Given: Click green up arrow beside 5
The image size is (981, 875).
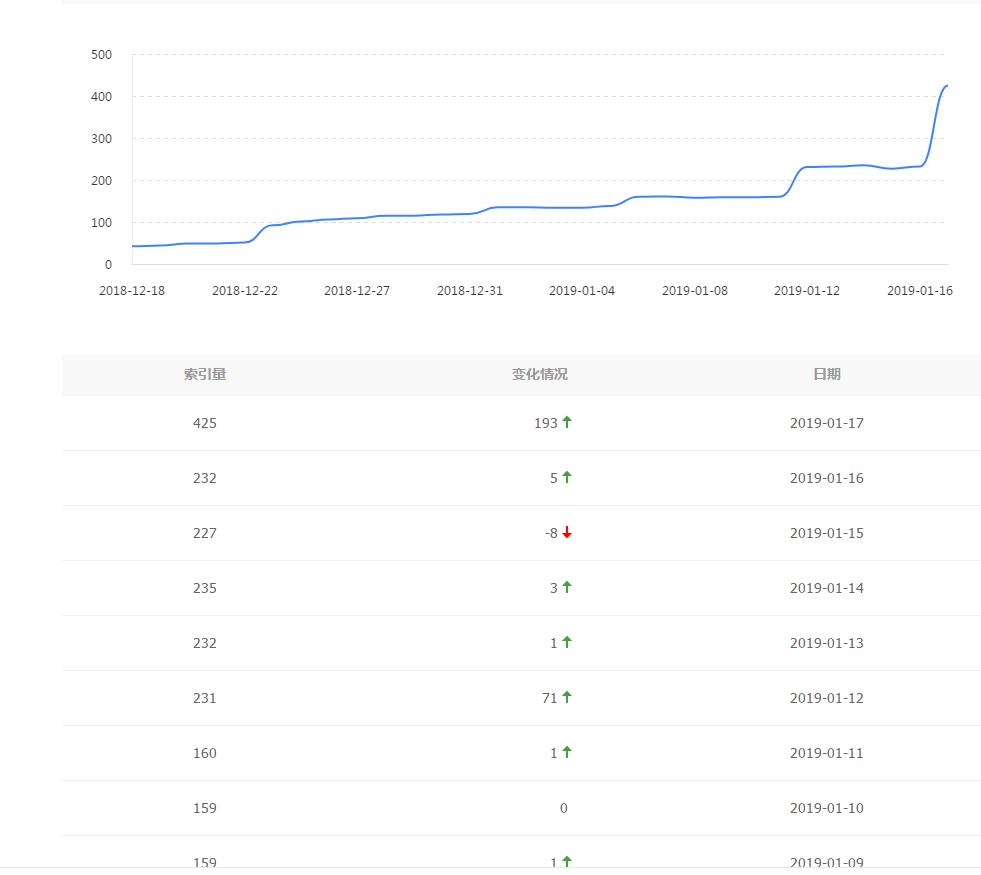Looking at the screenshot, I should click(567, 477).
